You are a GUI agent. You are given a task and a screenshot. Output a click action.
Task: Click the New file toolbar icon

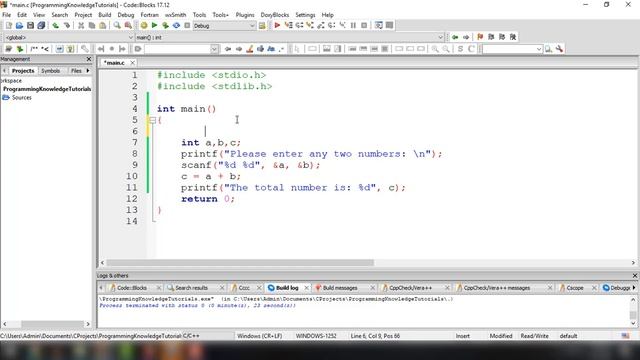9,26
